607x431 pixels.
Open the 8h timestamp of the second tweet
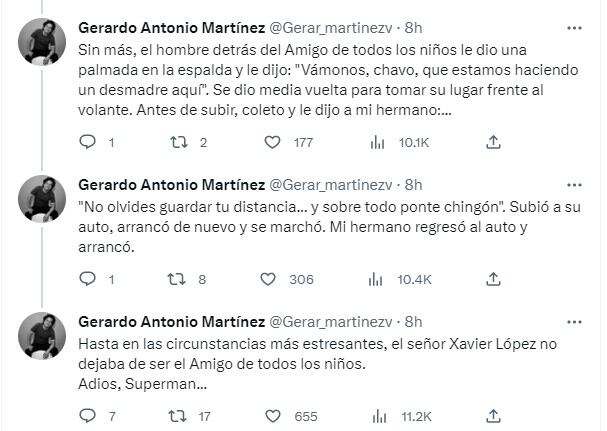pos(413,185)
